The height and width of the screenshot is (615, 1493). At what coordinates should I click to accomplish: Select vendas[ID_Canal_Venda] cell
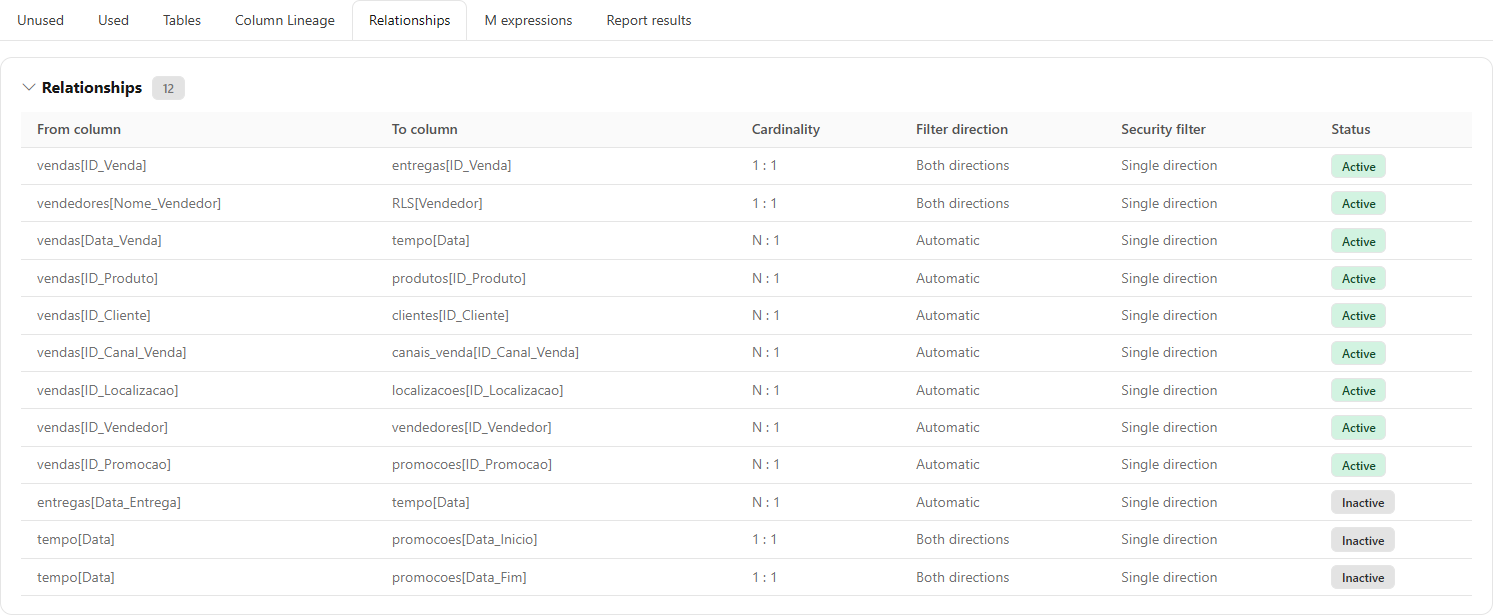112,352
